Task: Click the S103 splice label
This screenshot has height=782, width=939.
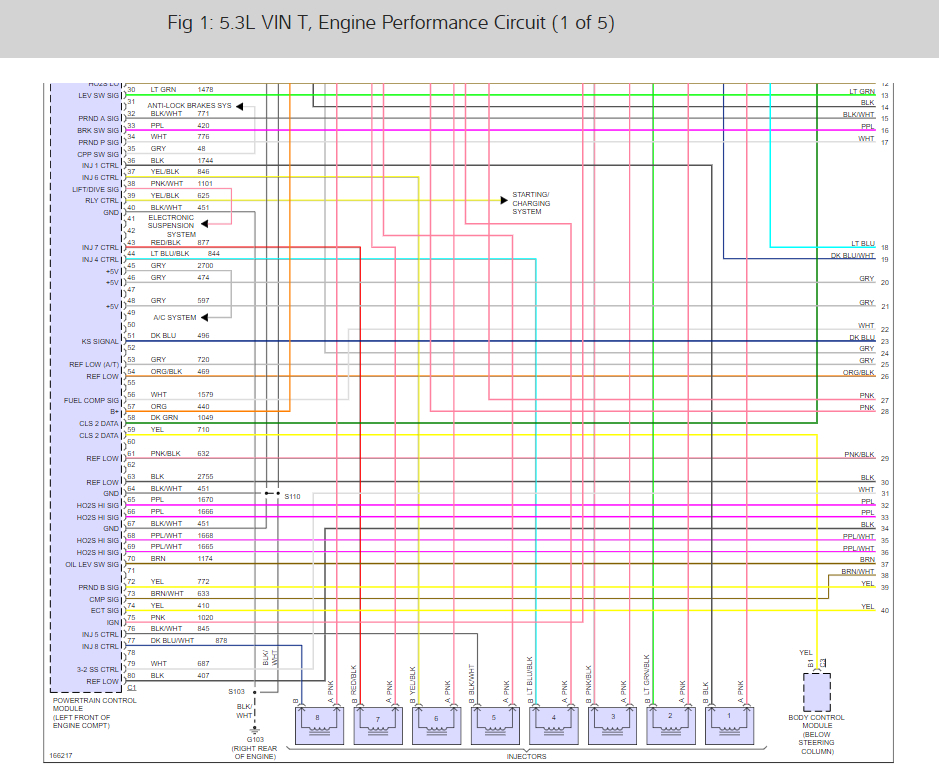Action: (237, 692)
